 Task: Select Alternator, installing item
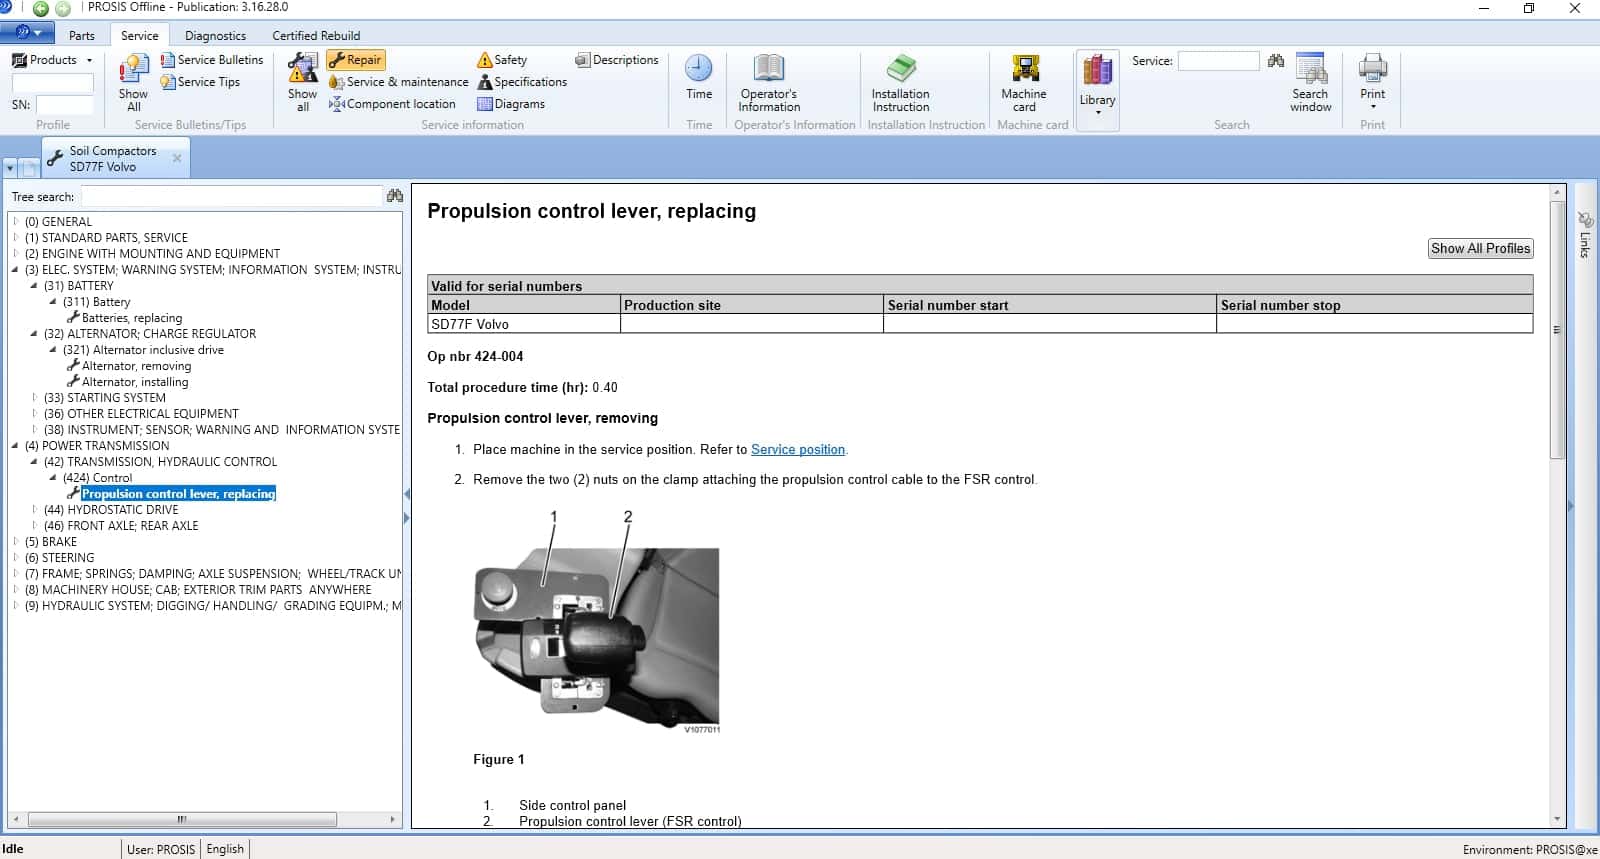[x=135, y=382]
